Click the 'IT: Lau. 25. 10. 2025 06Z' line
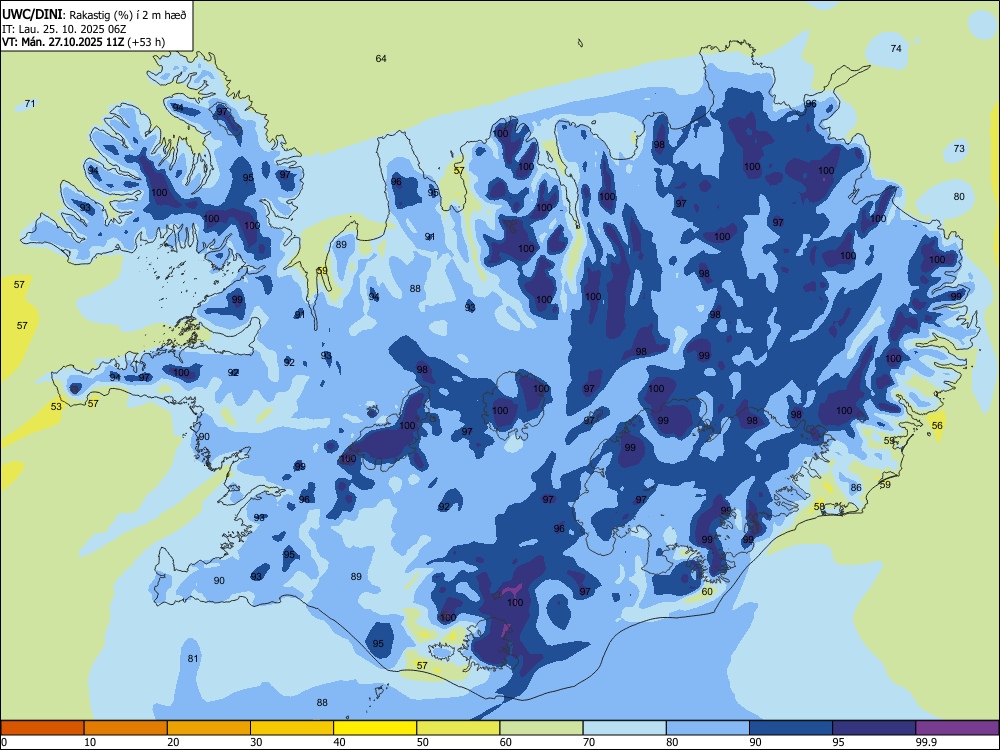Screen dimensions: 1000x750 tap(64, 29)
